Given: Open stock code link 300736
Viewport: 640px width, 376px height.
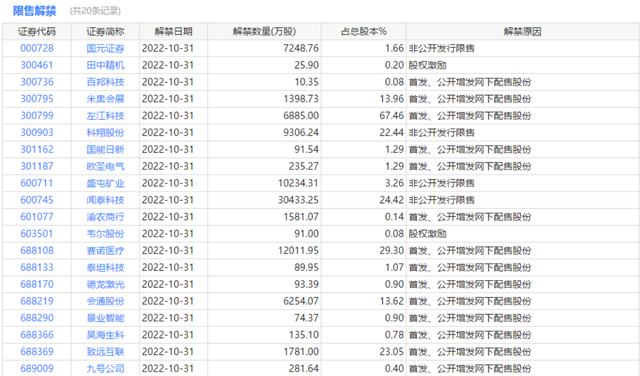Looking at the screenshot, I should click(37, 82).
